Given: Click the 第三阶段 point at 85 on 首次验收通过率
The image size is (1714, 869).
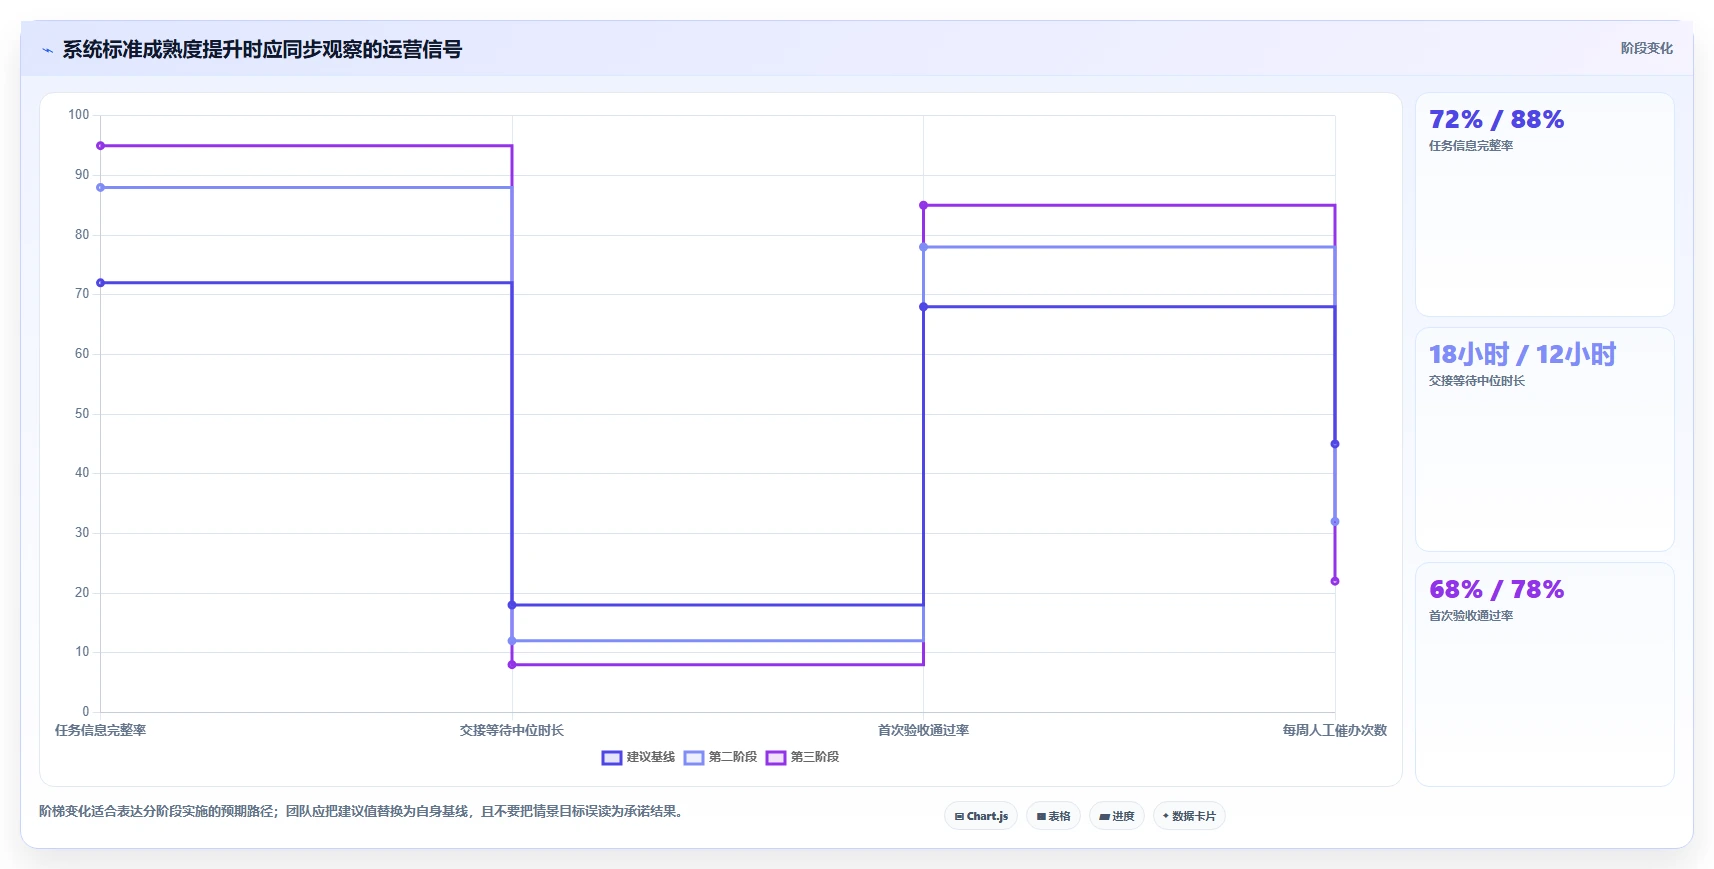Looking at the screenshot, I should click(x=923, y=205).
